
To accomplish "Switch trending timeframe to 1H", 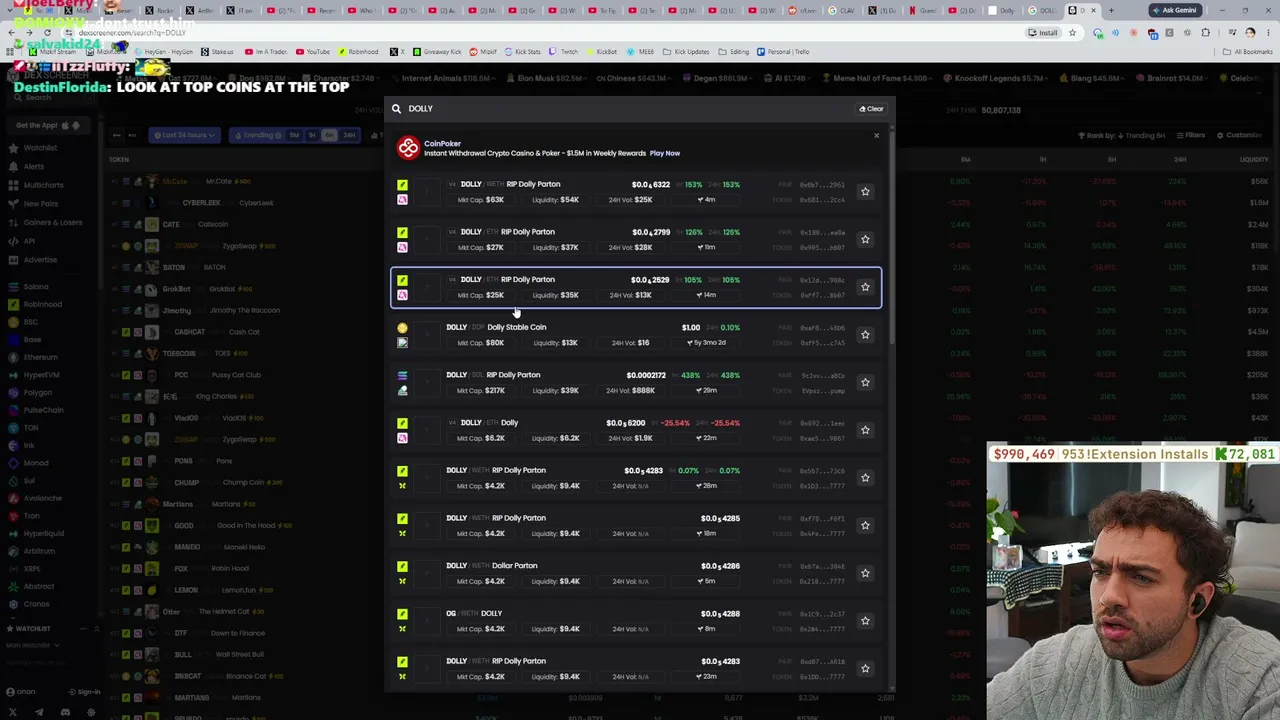I will (x=312, y=135).
